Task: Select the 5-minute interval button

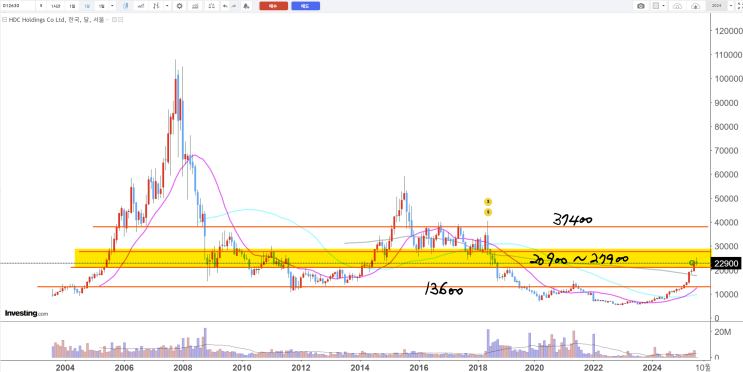Action: tap(41, 6)
